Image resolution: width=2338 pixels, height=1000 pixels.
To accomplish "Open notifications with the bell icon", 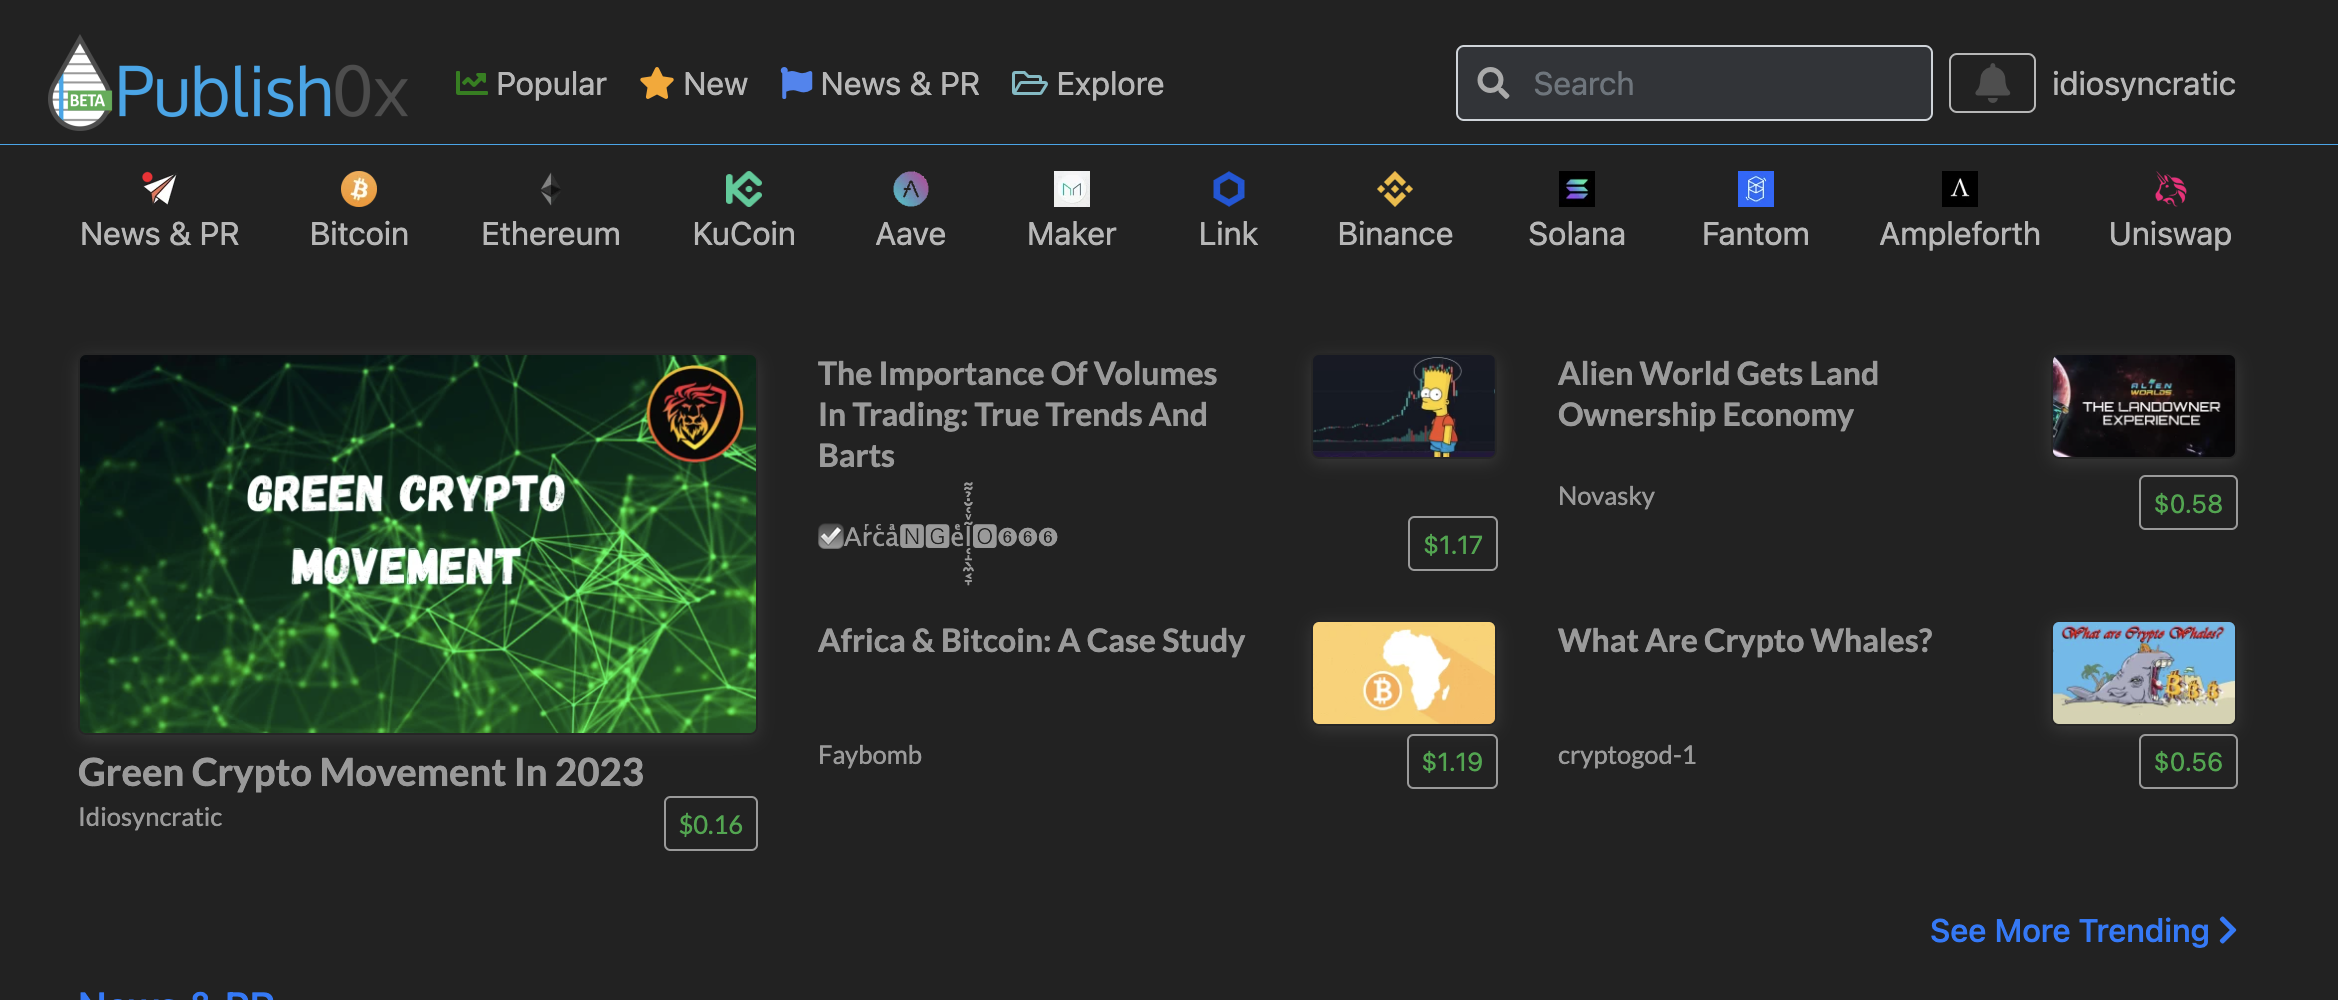I will tap(1992, 83).
